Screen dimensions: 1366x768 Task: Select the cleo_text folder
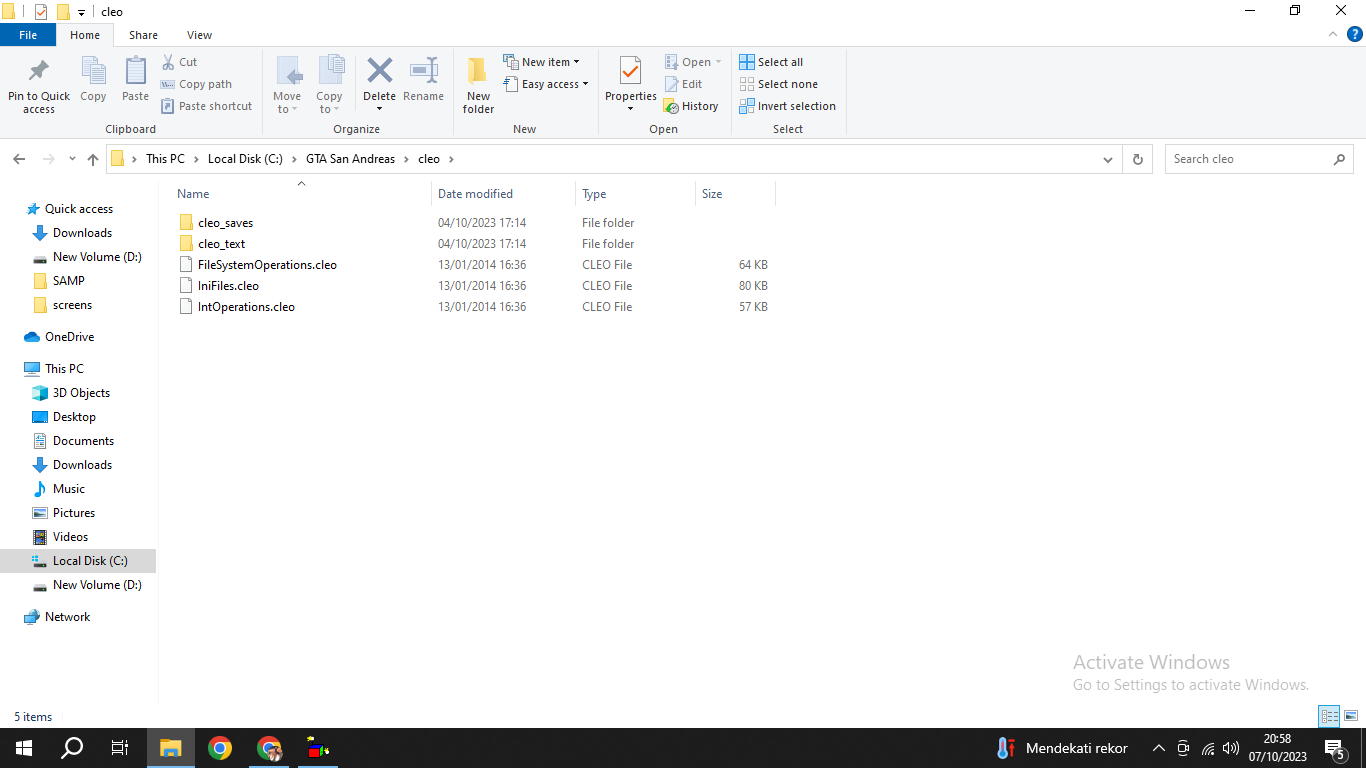click(221, 244)
